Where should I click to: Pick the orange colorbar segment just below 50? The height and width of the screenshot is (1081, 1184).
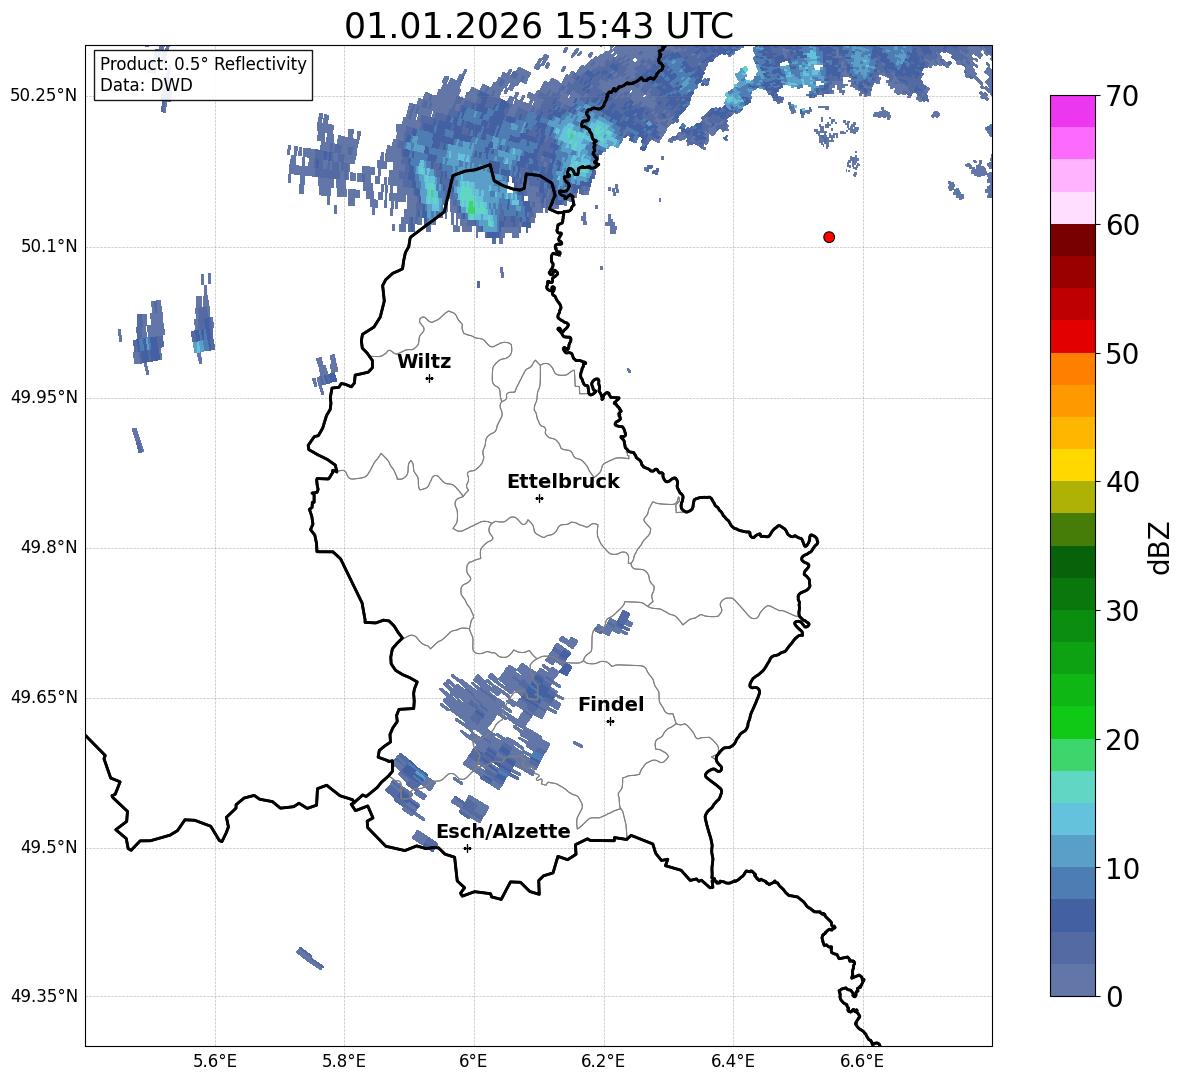[x=1072, y=369]
